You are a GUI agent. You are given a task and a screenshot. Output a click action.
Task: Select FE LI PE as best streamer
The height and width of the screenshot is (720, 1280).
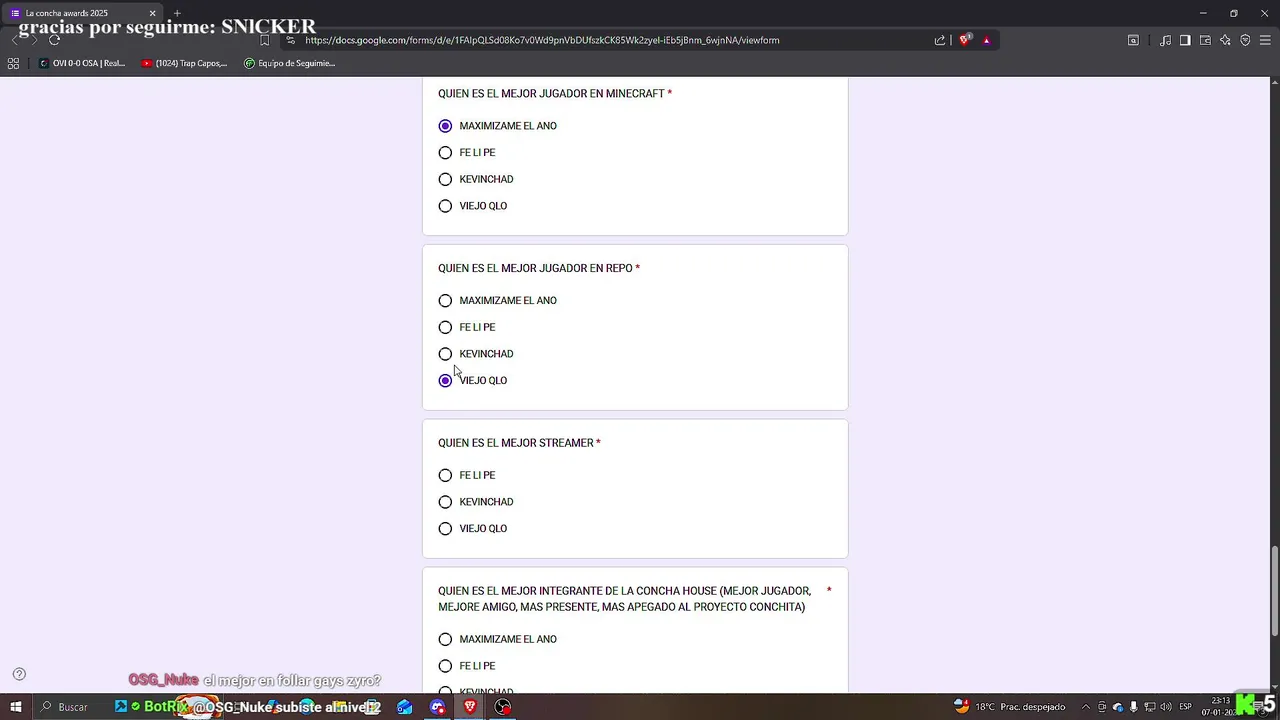click(x=445, y=475)
